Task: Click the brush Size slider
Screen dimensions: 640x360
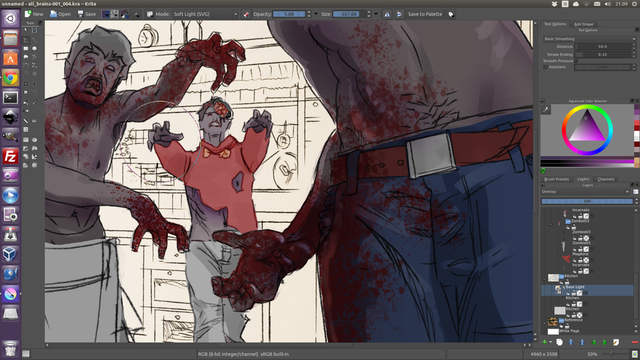Action: coord(349,14)
